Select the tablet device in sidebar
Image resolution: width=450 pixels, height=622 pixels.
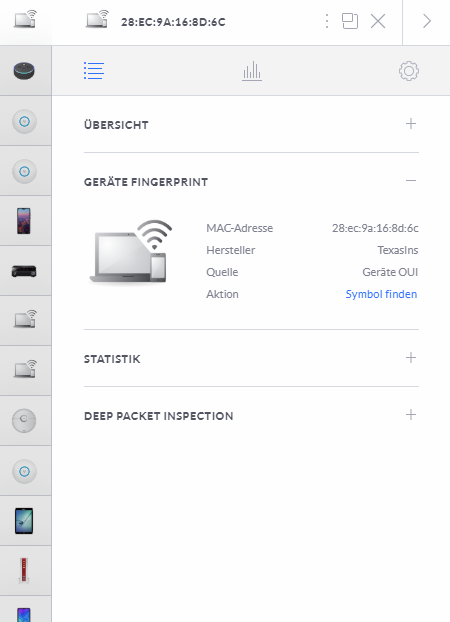(24, 521)
